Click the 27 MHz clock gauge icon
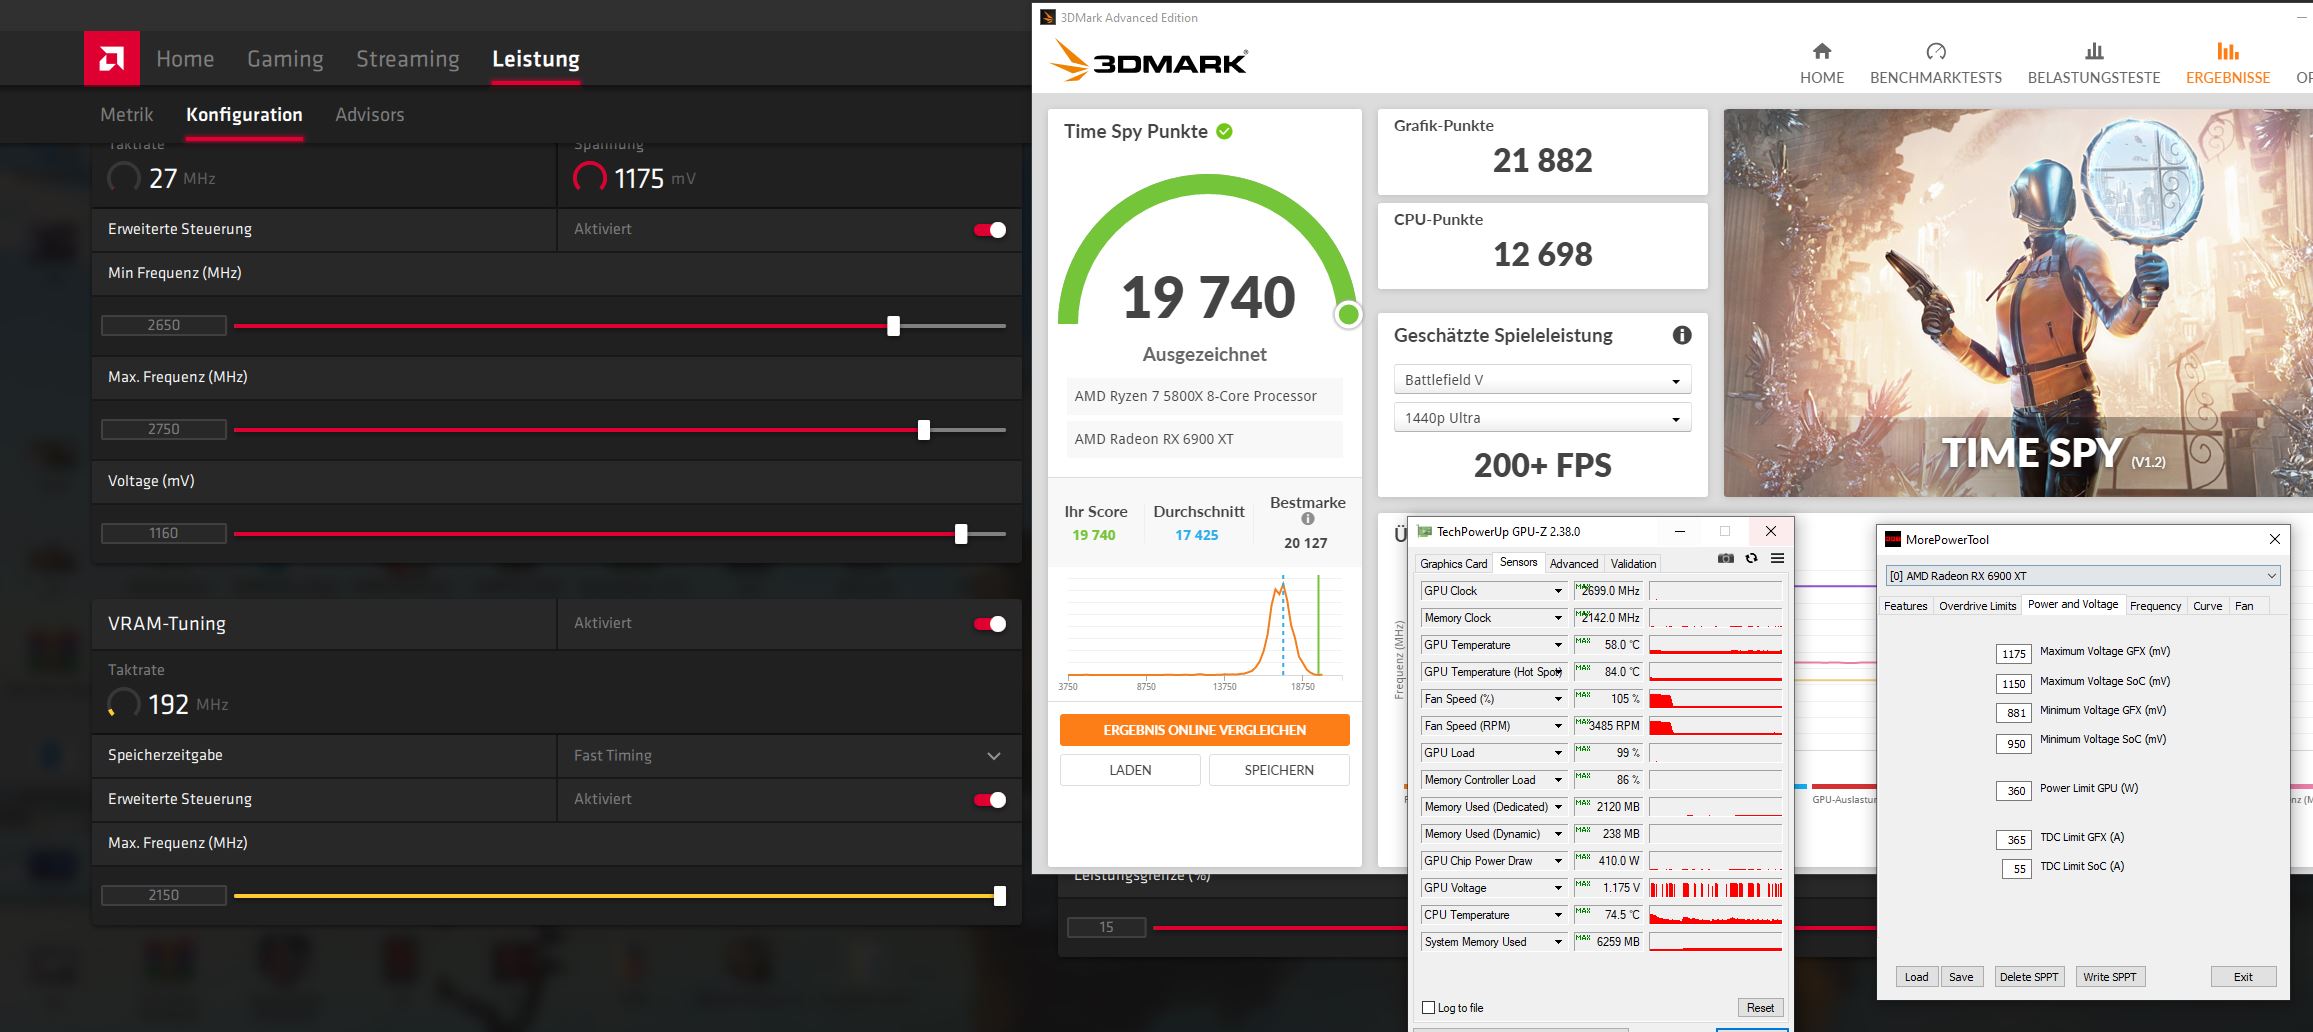Viewport: 2313px width, 1032px height. coord(124,178)
